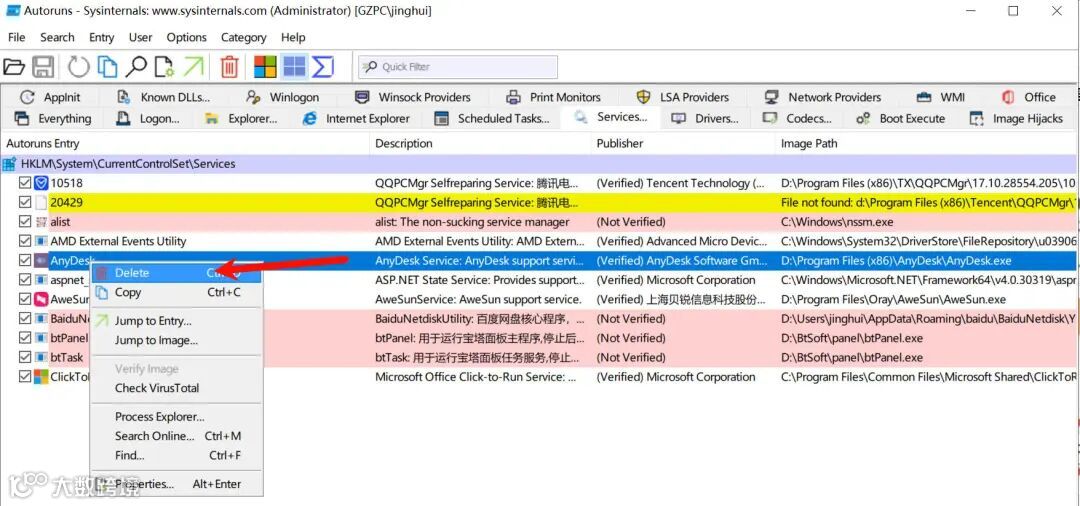Screen dimensions: 1080x506
Task: Open the Entry menu
Action: 102,37
